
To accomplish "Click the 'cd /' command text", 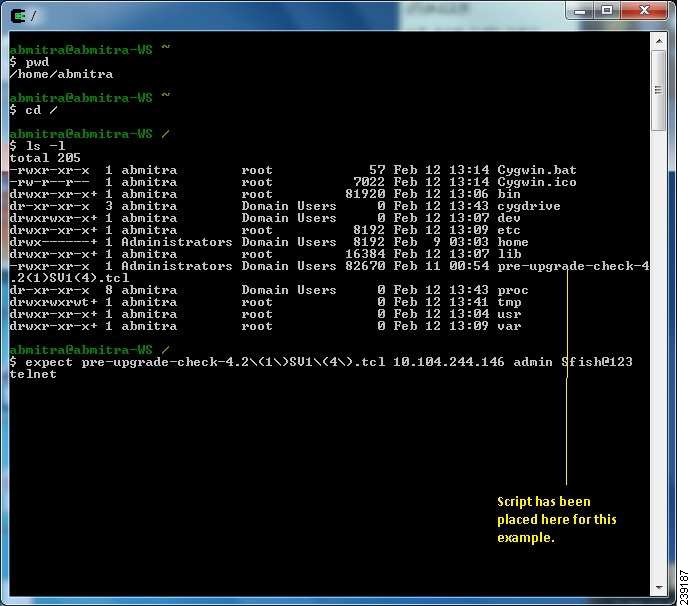I will tap(41, 110).
